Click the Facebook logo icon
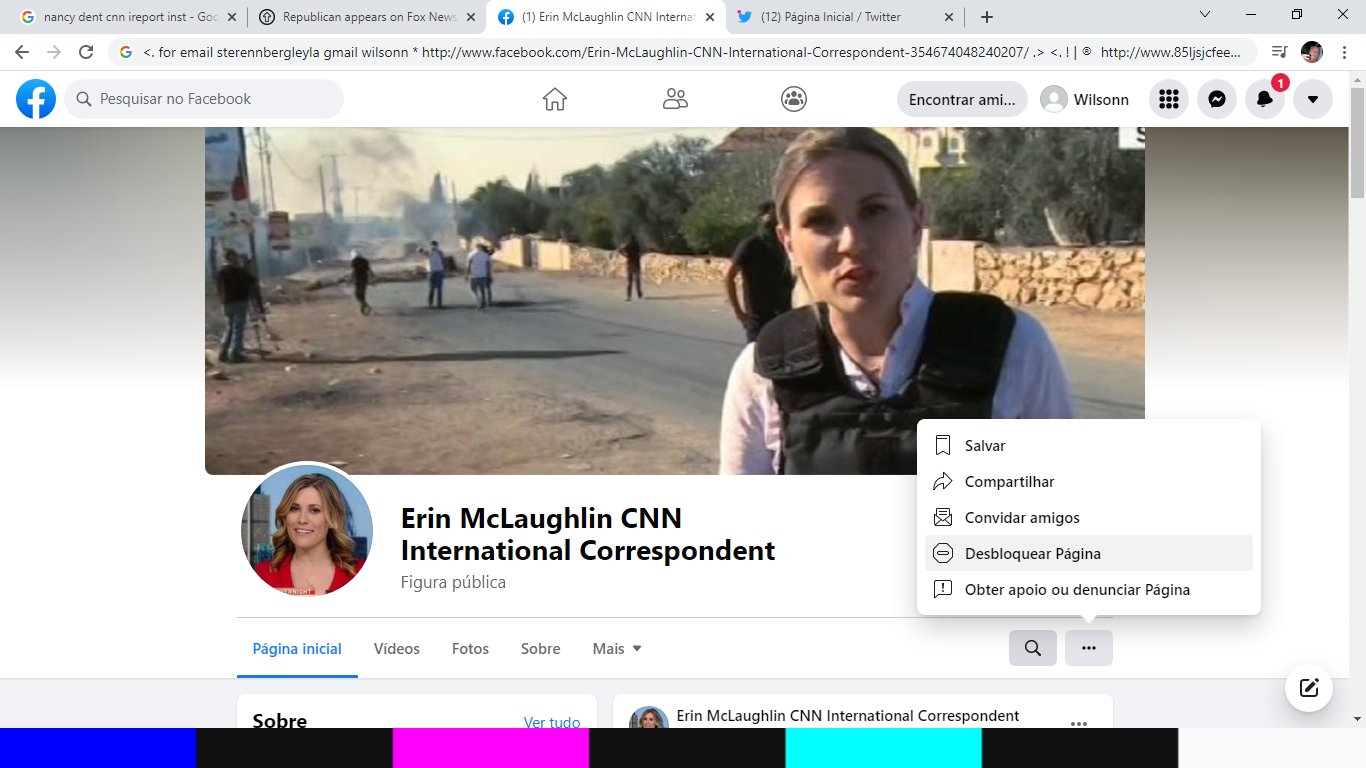 (x=36, y=99)
